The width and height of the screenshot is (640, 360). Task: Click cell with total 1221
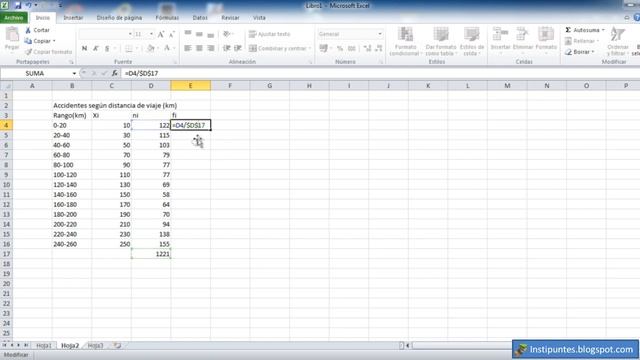151,254
